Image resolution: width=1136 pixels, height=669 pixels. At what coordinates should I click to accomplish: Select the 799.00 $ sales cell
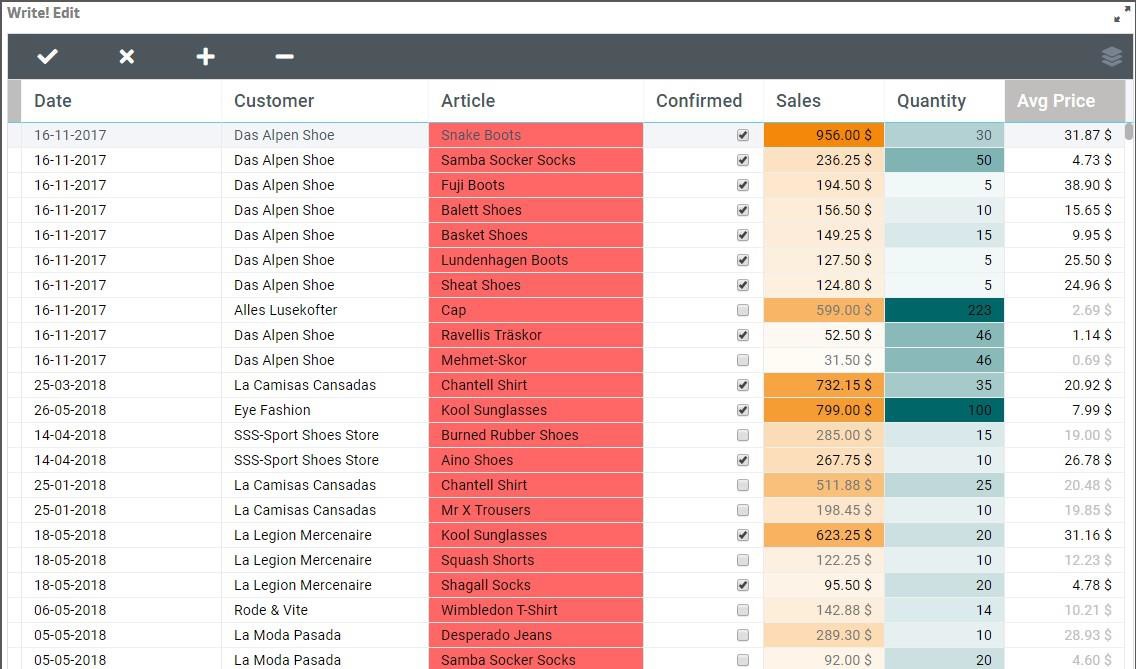coord(824,410)
